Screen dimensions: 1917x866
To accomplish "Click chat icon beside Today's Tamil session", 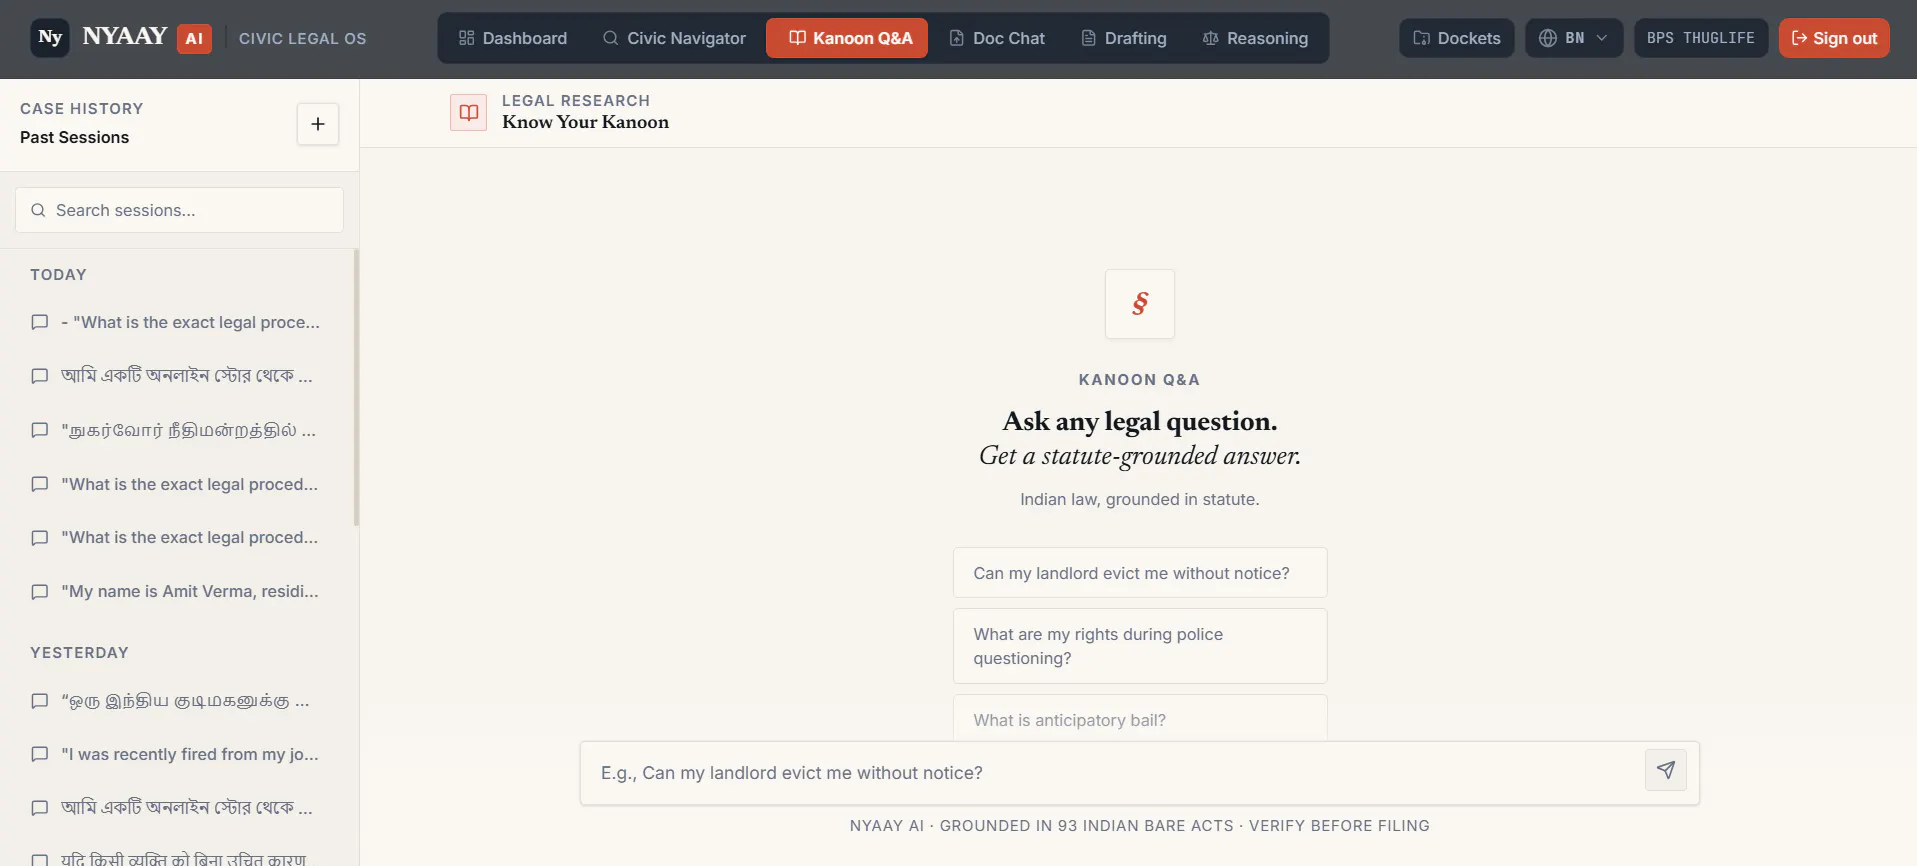I will tap(40, 431).
